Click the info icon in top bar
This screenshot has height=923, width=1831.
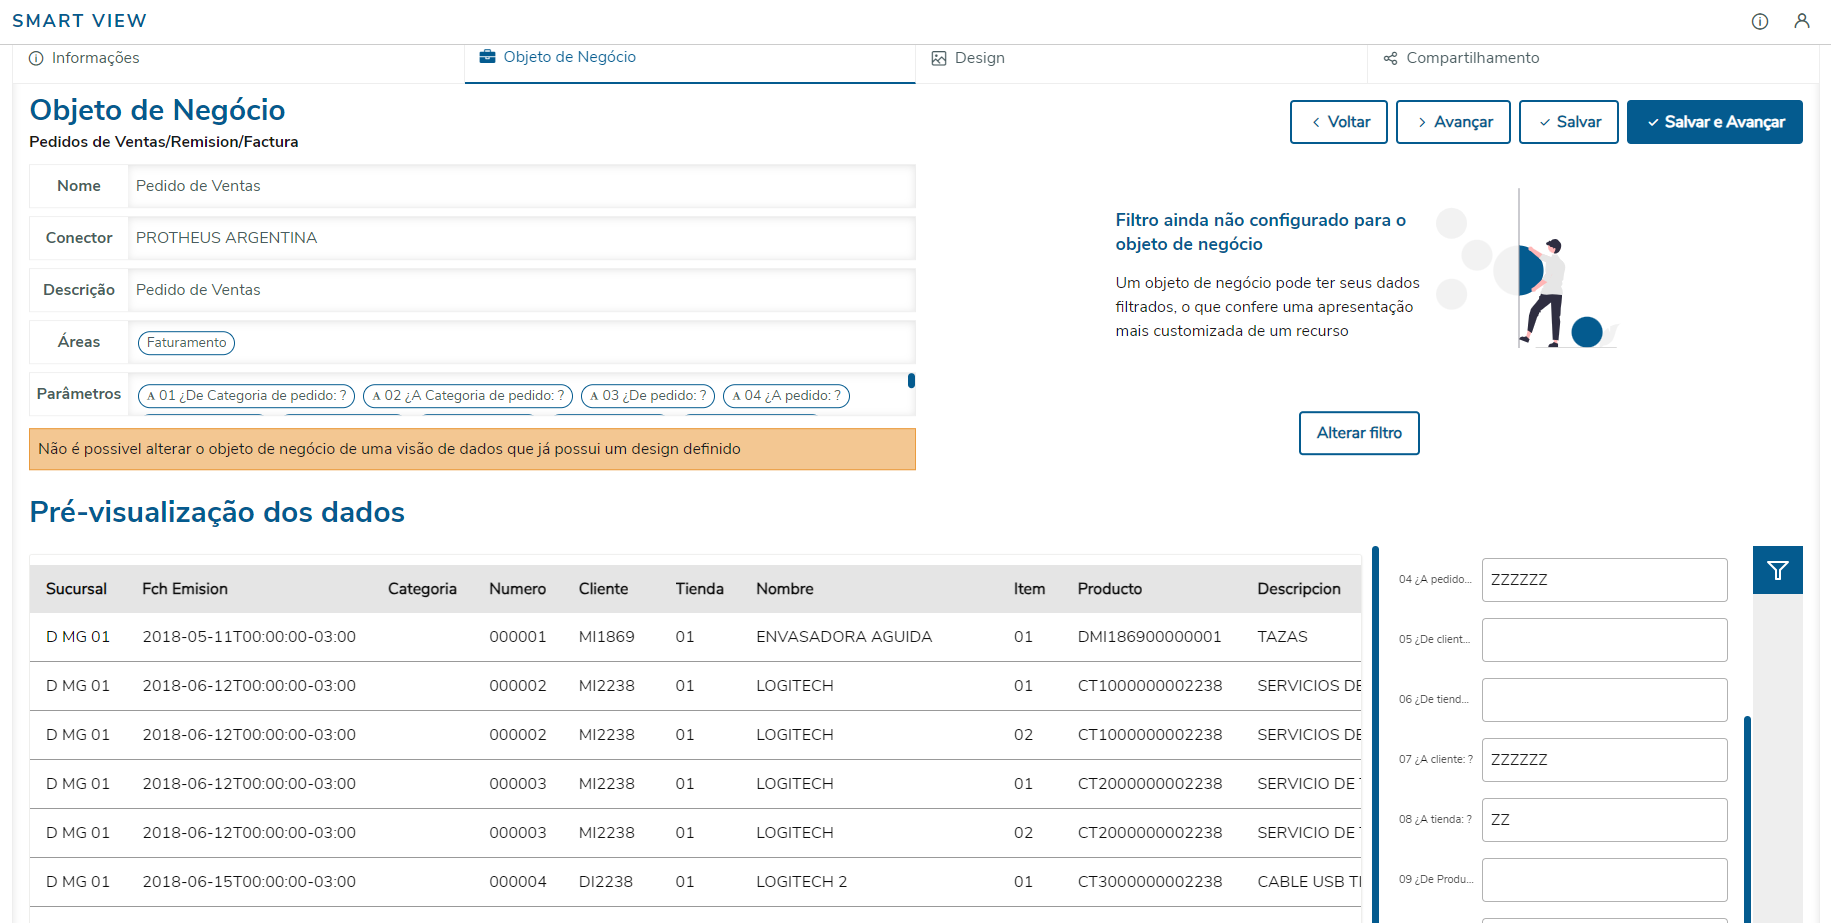pos(1760,21)
